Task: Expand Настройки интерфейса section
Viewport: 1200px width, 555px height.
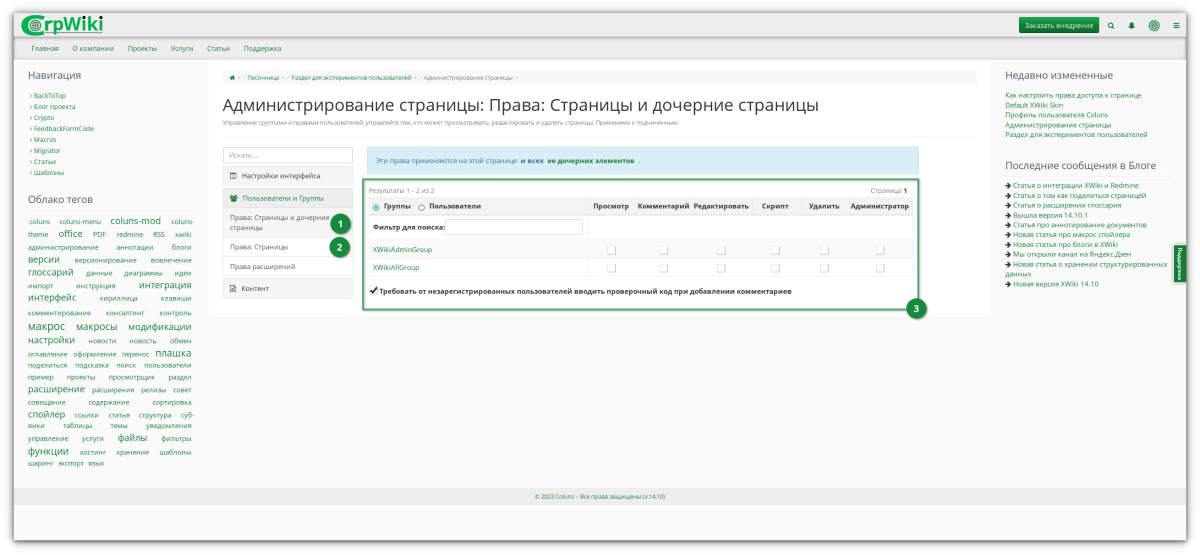Action: [288, 175]
